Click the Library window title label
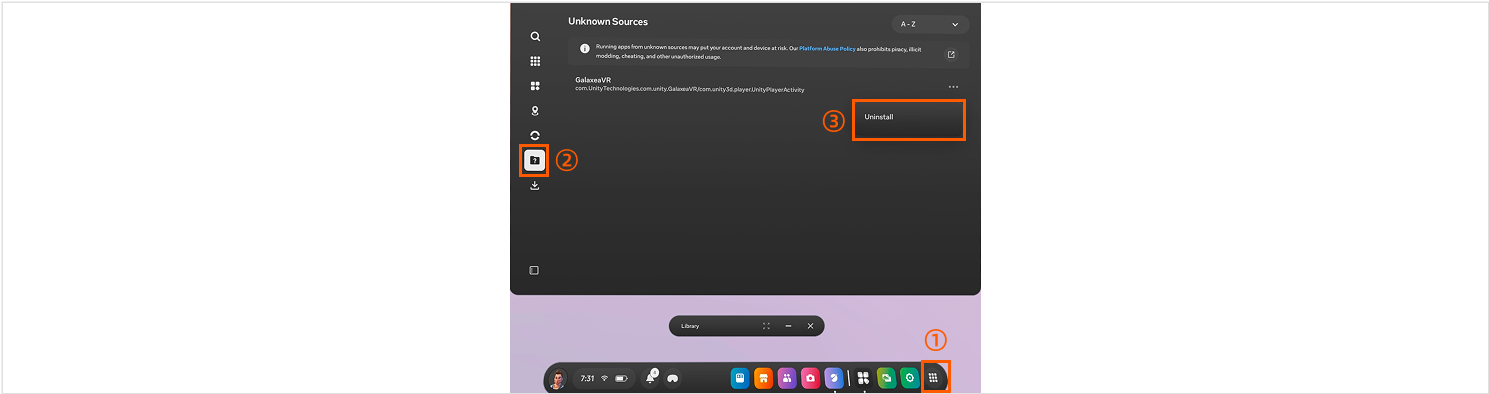 (x=690, y=326)
